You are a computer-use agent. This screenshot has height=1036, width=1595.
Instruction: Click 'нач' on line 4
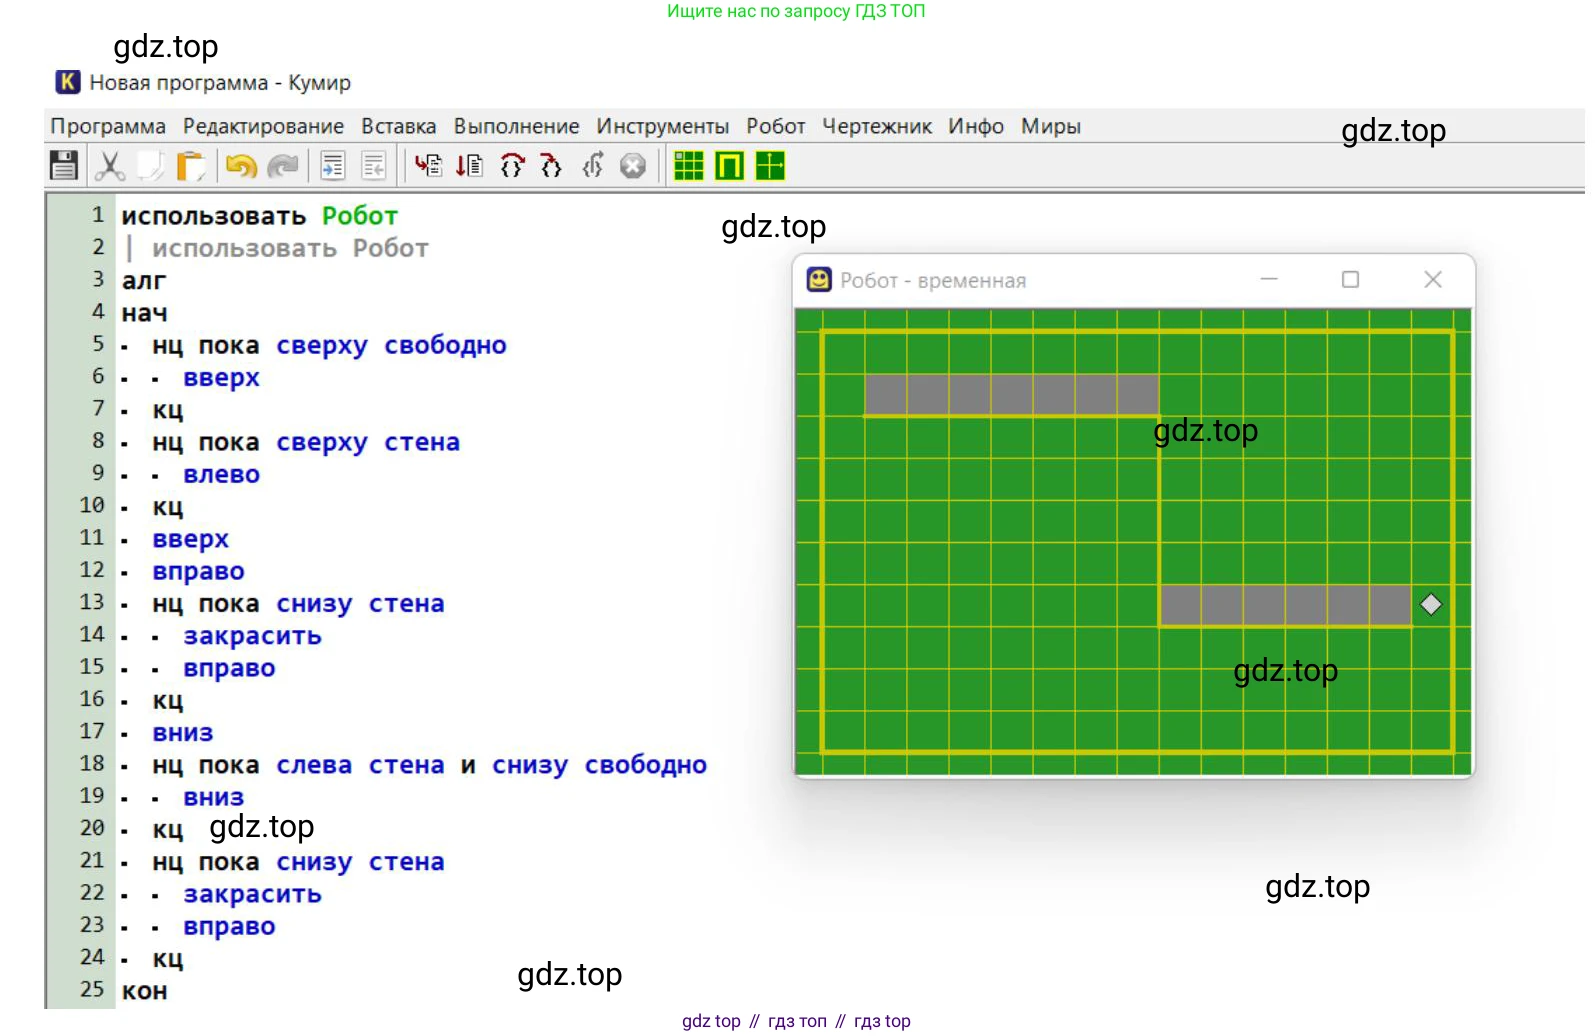144,313
